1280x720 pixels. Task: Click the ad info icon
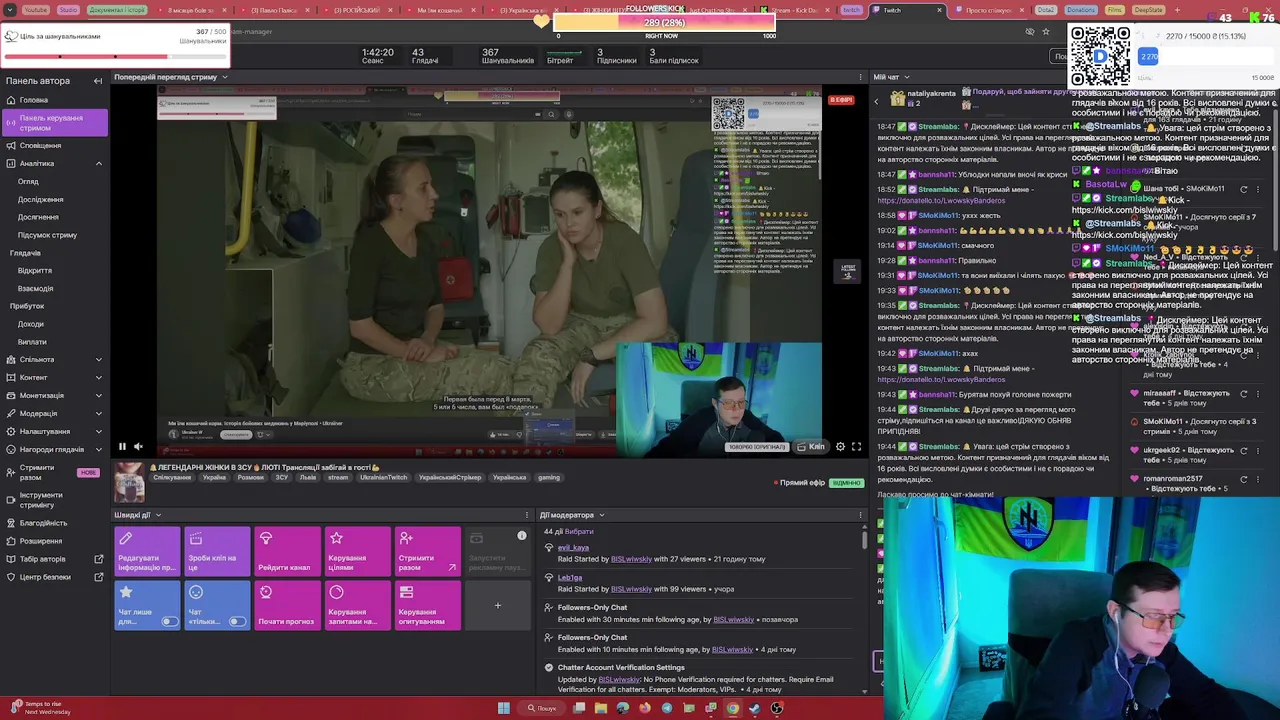[521, 537]
